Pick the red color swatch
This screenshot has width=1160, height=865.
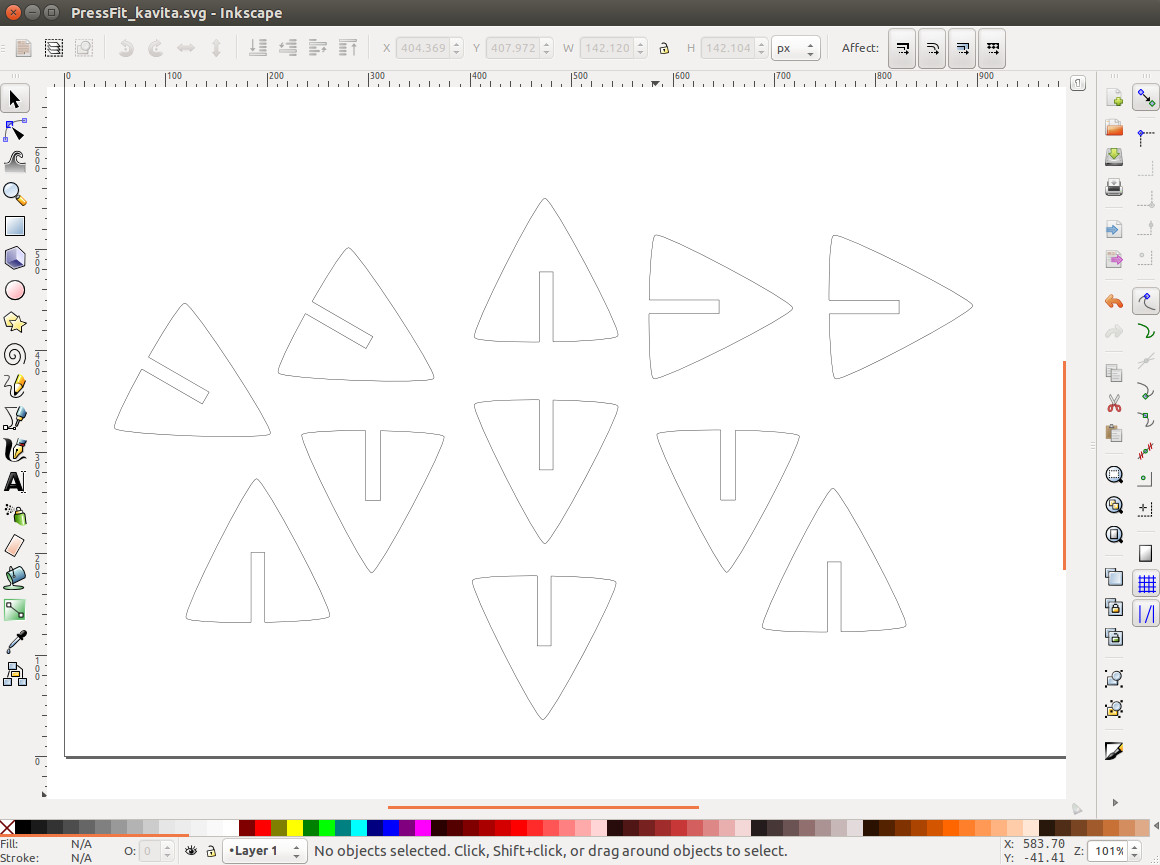(263, 827)
